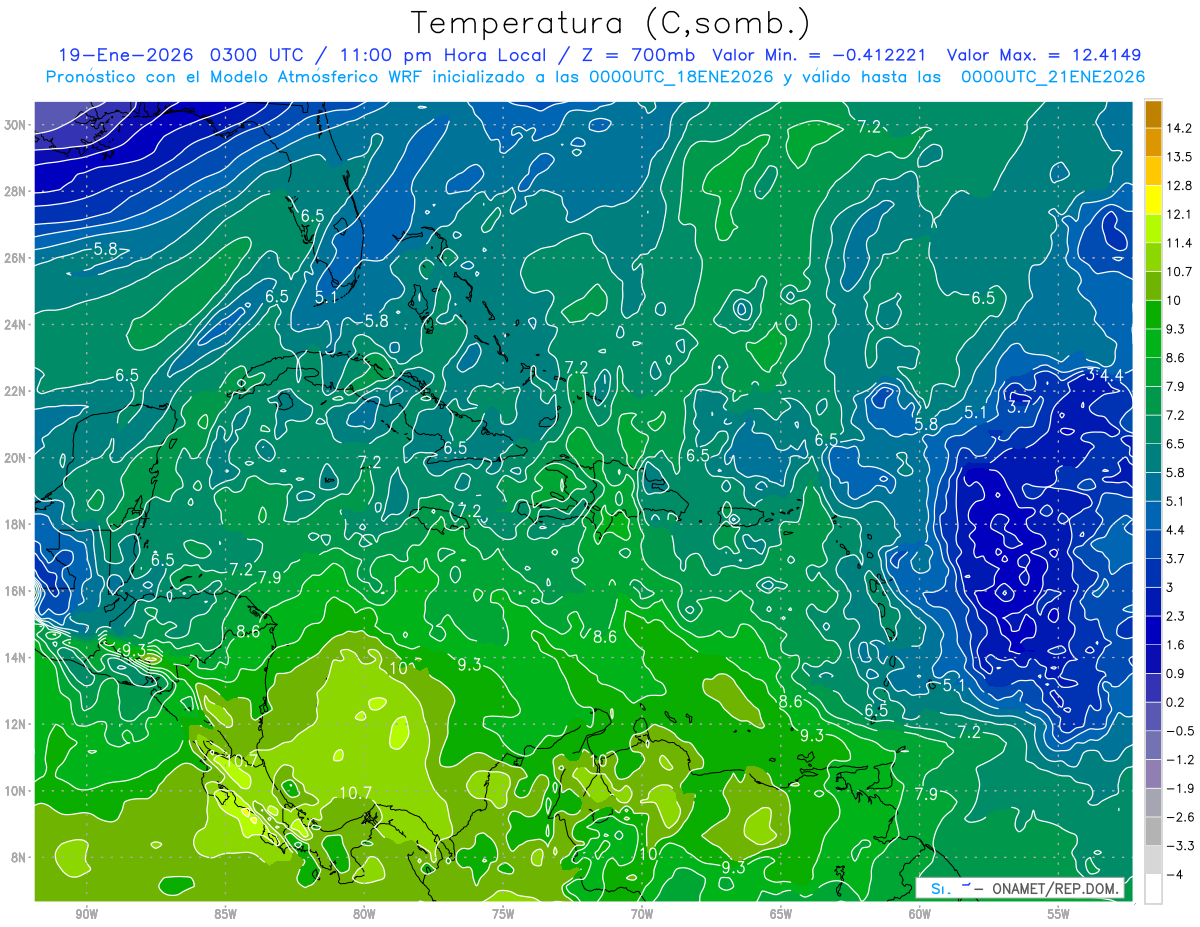Click the 65W longitude axis label
Screen dimensions: 1200x927
781,914
